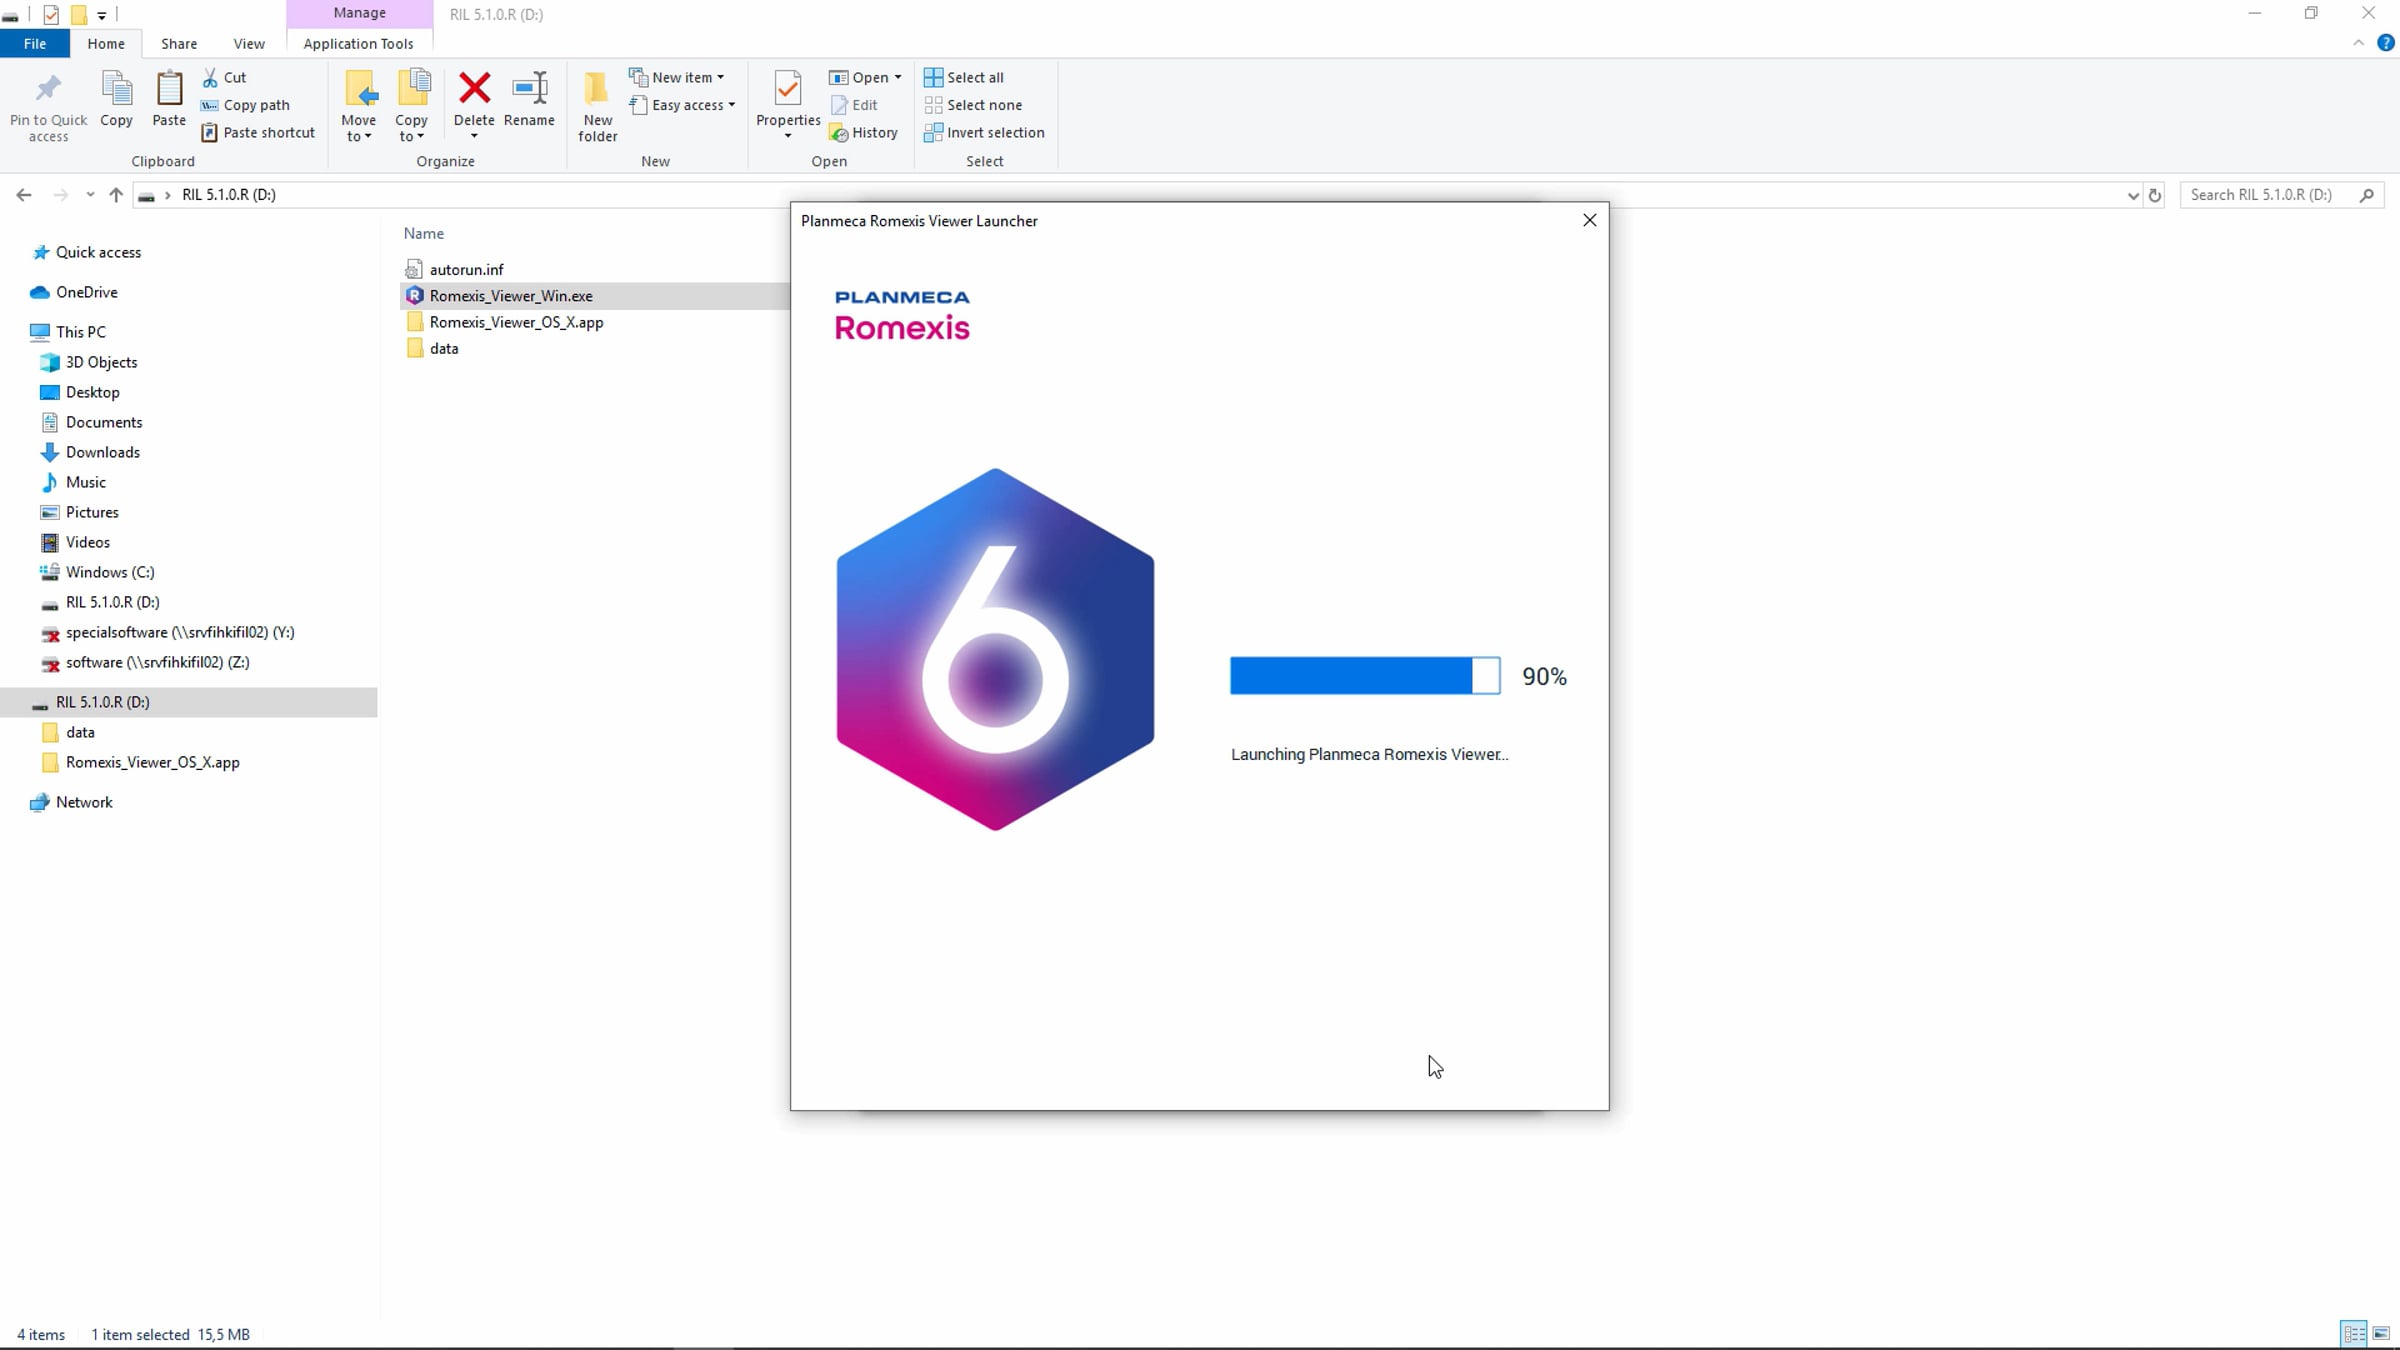The height and width of the screenshot is (1350, 2400).
Task: Open Quick access in navigation pane
Action: (98, 252)
